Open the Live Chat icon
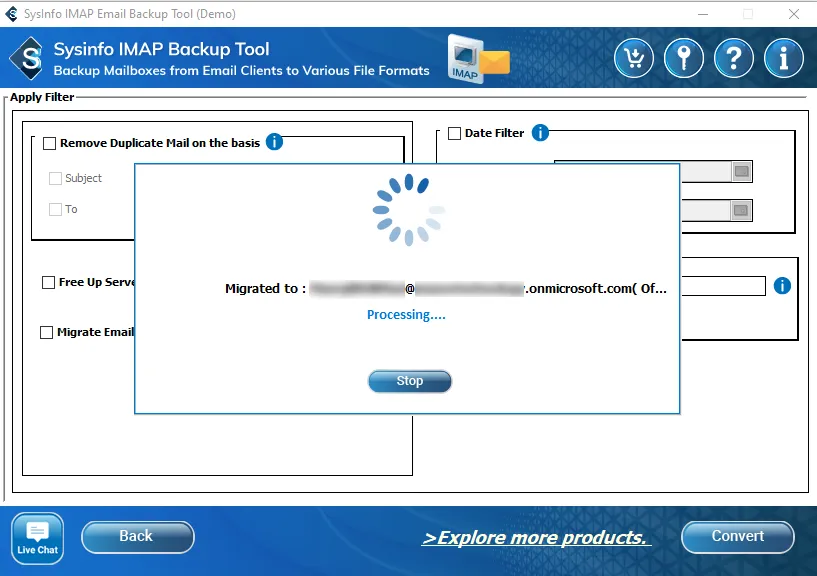The height and width of the screenshot is (576, 817). [38, 538]
